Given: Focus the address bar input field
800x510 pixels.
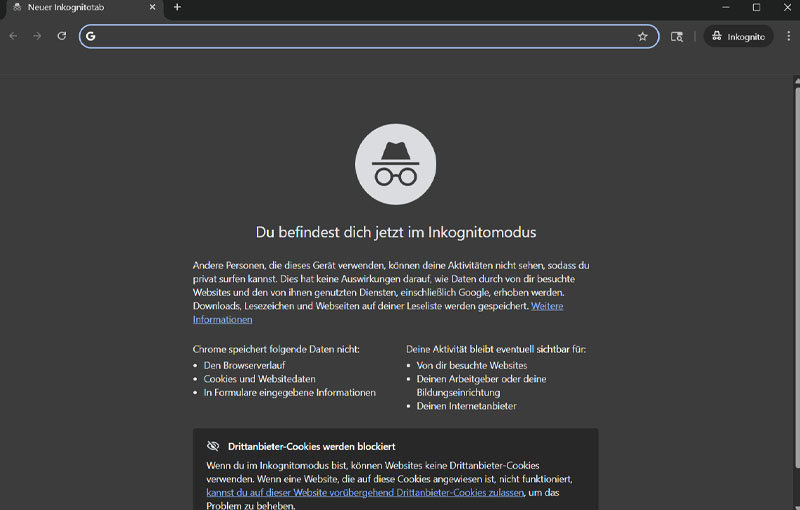Looking at the screenshot, I should pos(360,36).
